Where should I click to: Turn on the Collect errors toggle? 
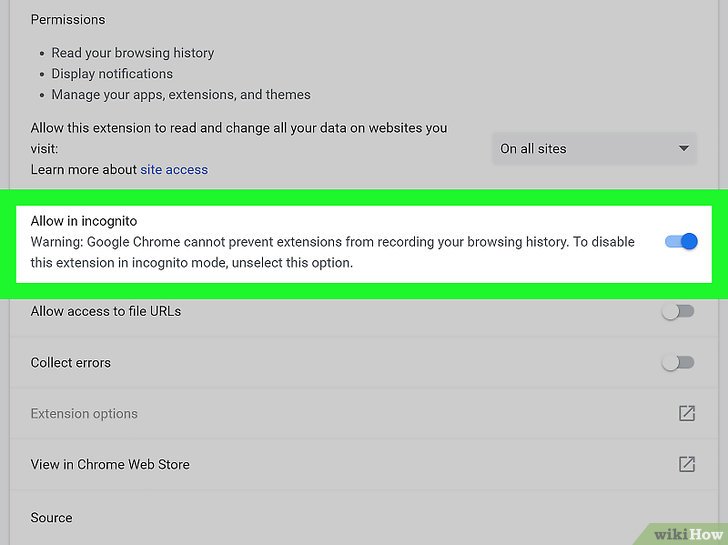(x=678, y=362)
